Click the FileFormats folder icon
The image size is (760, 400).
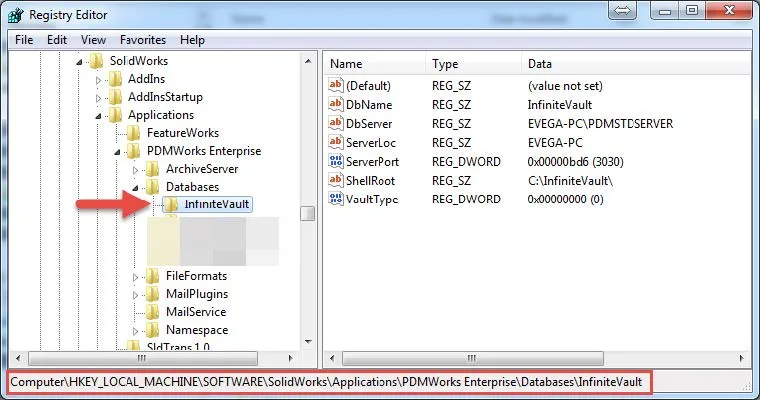[x=153, y=276]
